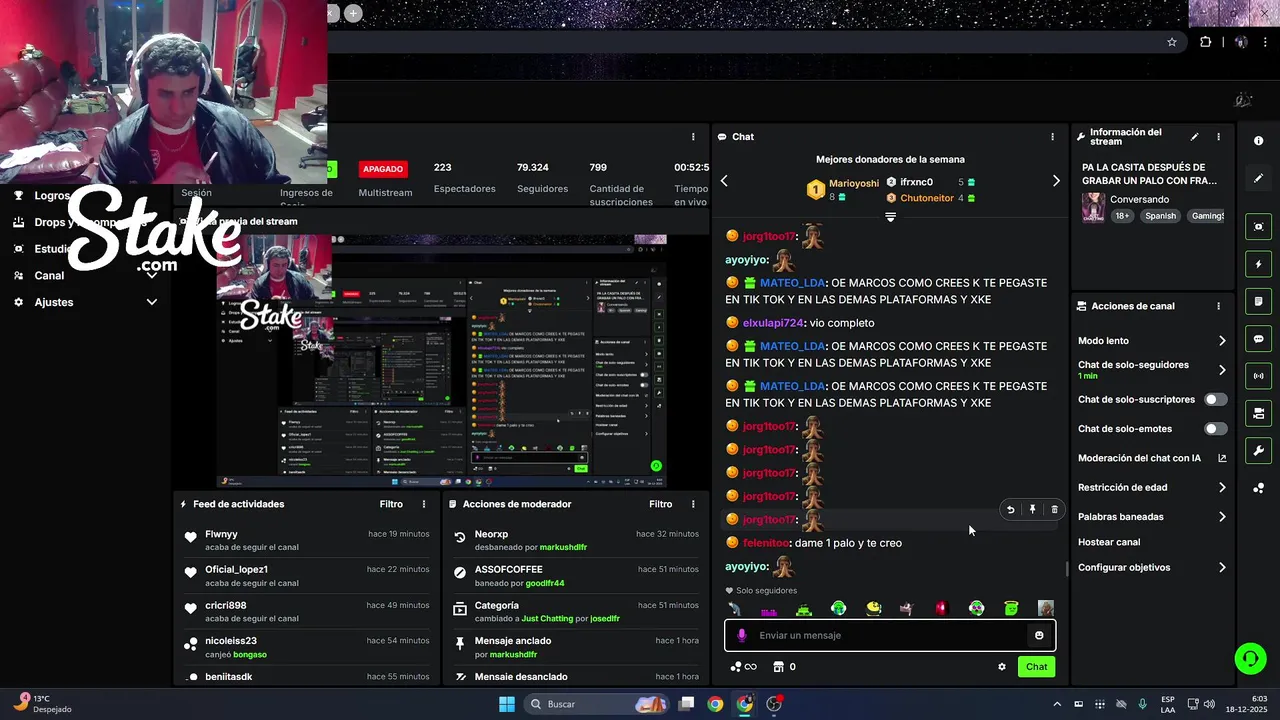The height and width of the screenshot is (720, 1280).
Task: Click elxulapi724 username in chat
Action: (x=773, y=323)
